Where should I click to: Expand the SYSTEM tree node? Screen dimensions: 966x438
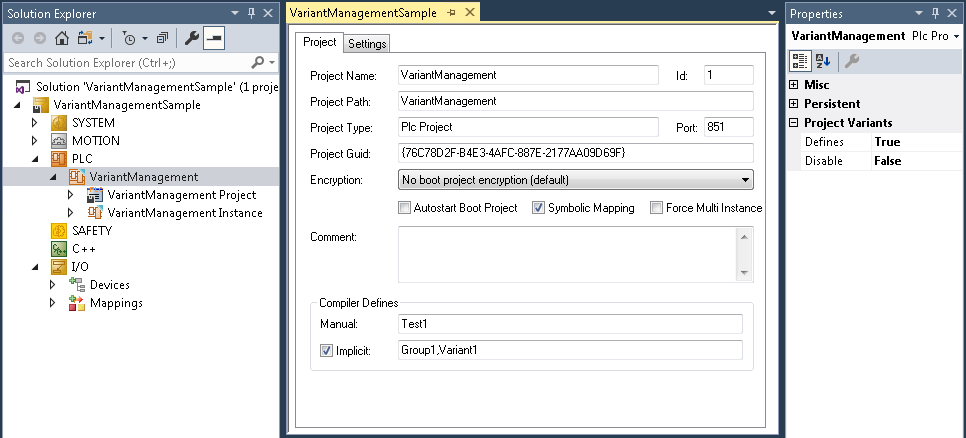point(35,123)
